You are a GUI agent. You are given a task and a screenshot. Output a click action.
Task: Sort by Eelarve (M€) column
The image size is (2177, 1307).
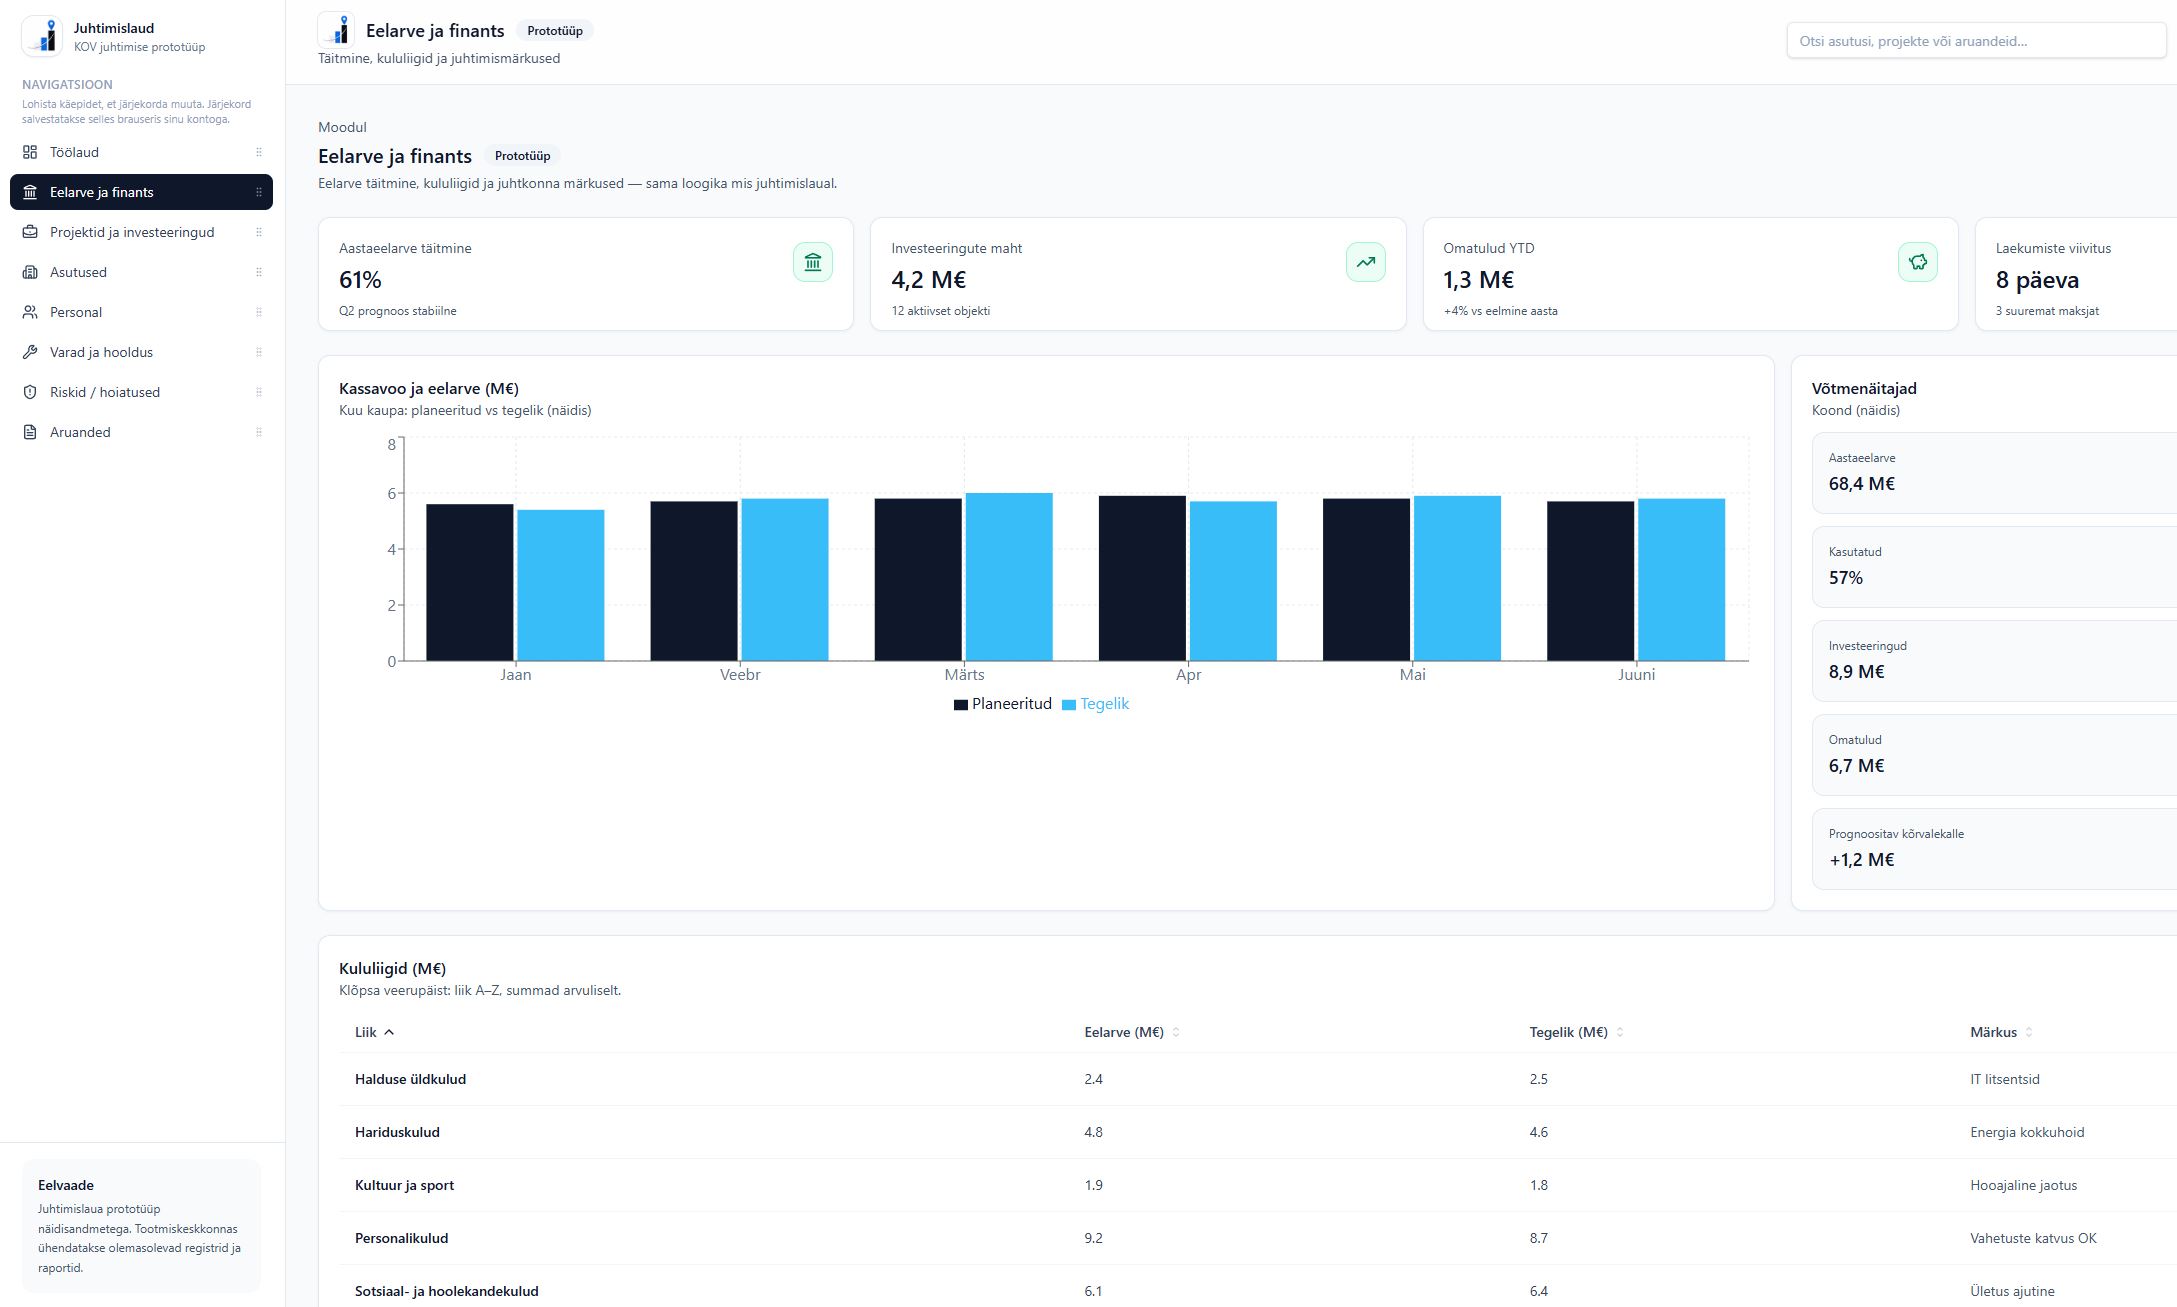[x=1132, y=1032]
